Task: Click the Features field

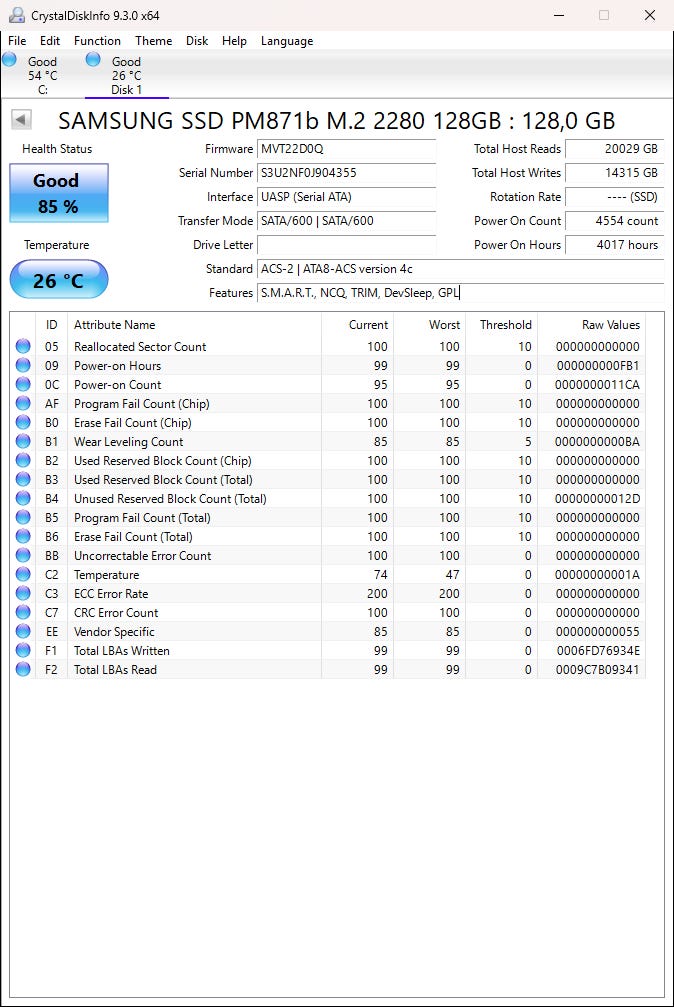Action: pos(460,293)
